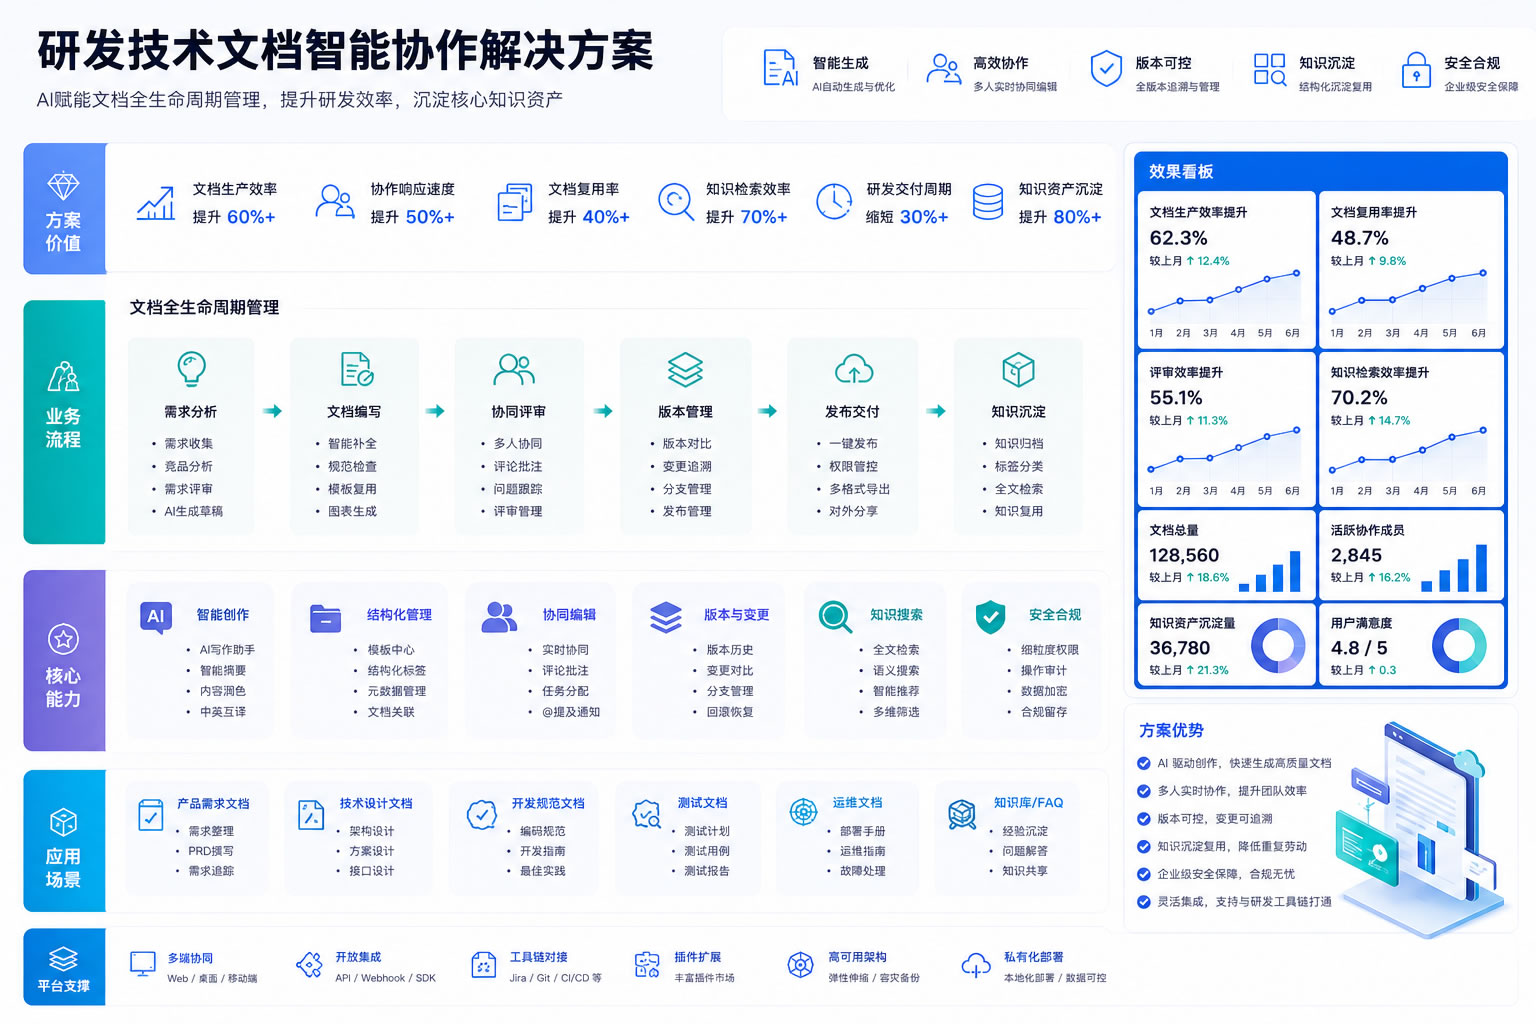Click the 高可用架构 wheel icon

[x=800, y=965]
